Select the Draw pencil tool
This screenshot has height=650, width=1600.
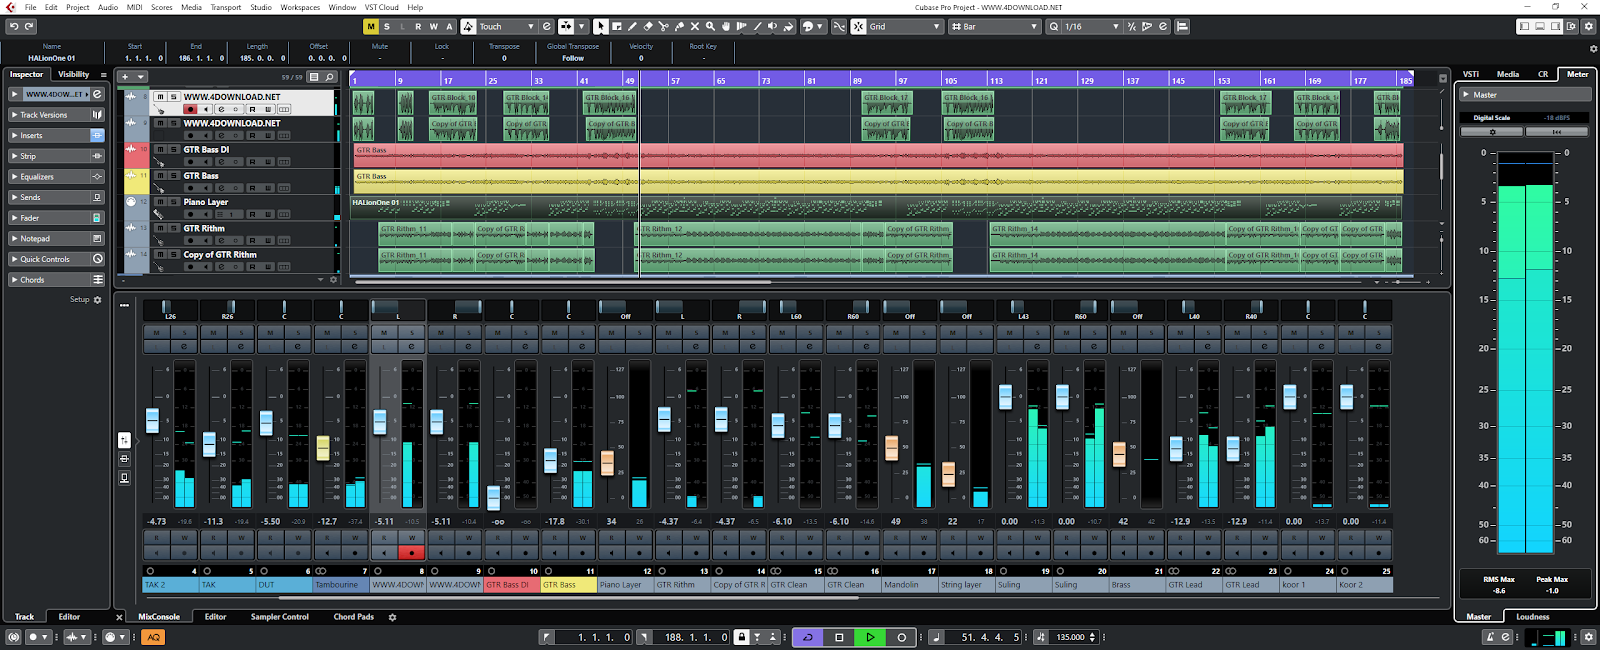point(632,26)
